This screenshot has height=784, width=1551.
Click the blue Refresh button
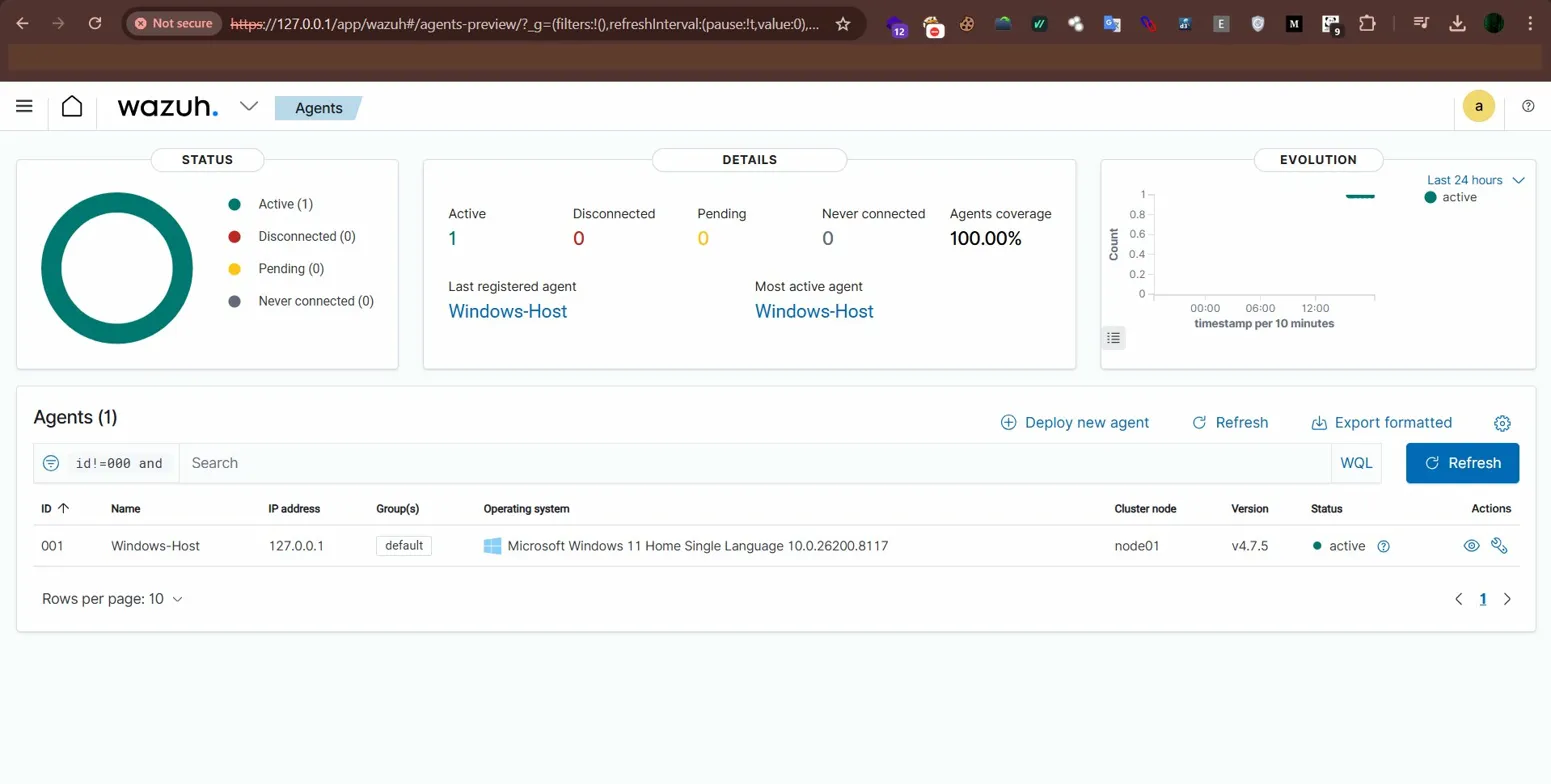(1462, 463)
